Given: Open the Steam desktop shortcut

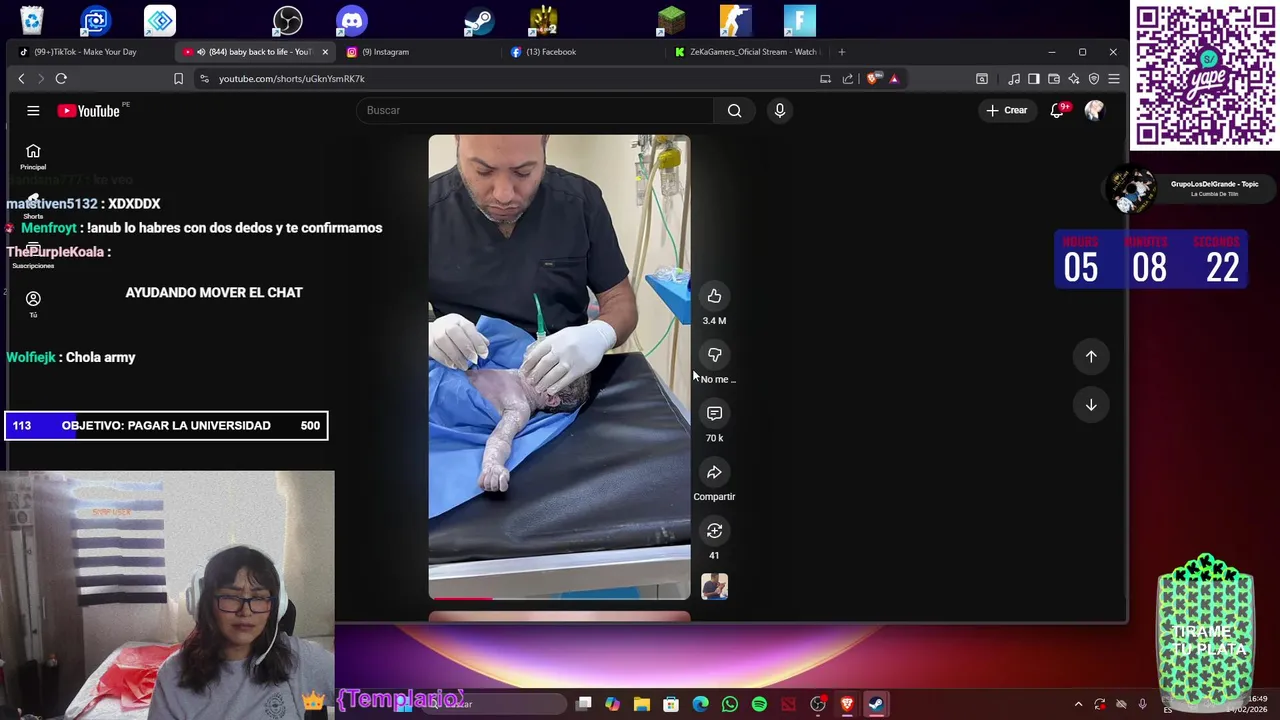Looking at the screenshot, I should coord(479,20).
